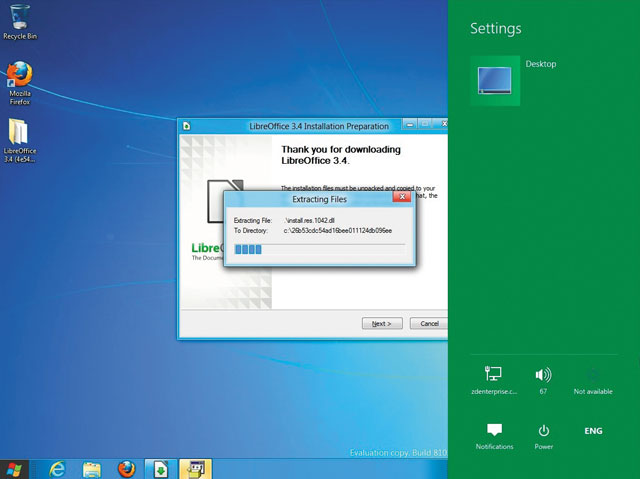Select the install.res.1042.dll file name text
Image resolution: width=640 pixels, height=479 pixels.
pyautogui.click(x=309, y=220)
